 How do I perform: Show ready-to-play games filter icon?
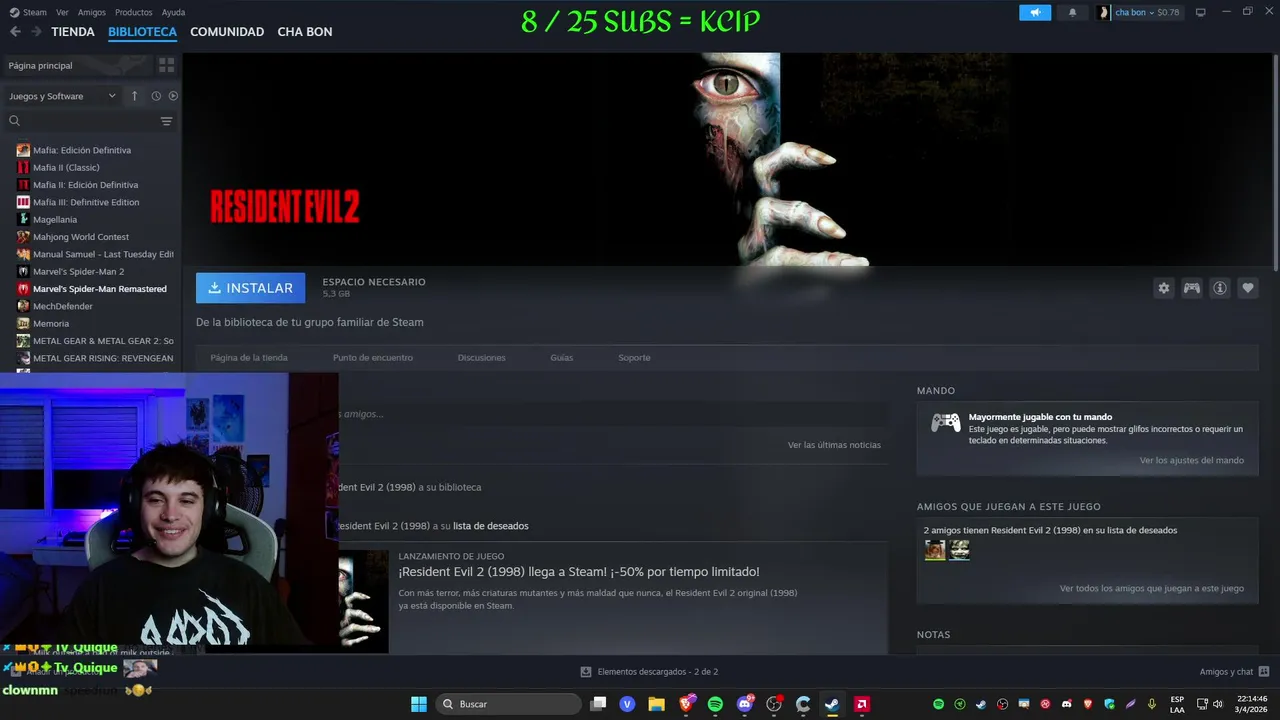[173, 96]
